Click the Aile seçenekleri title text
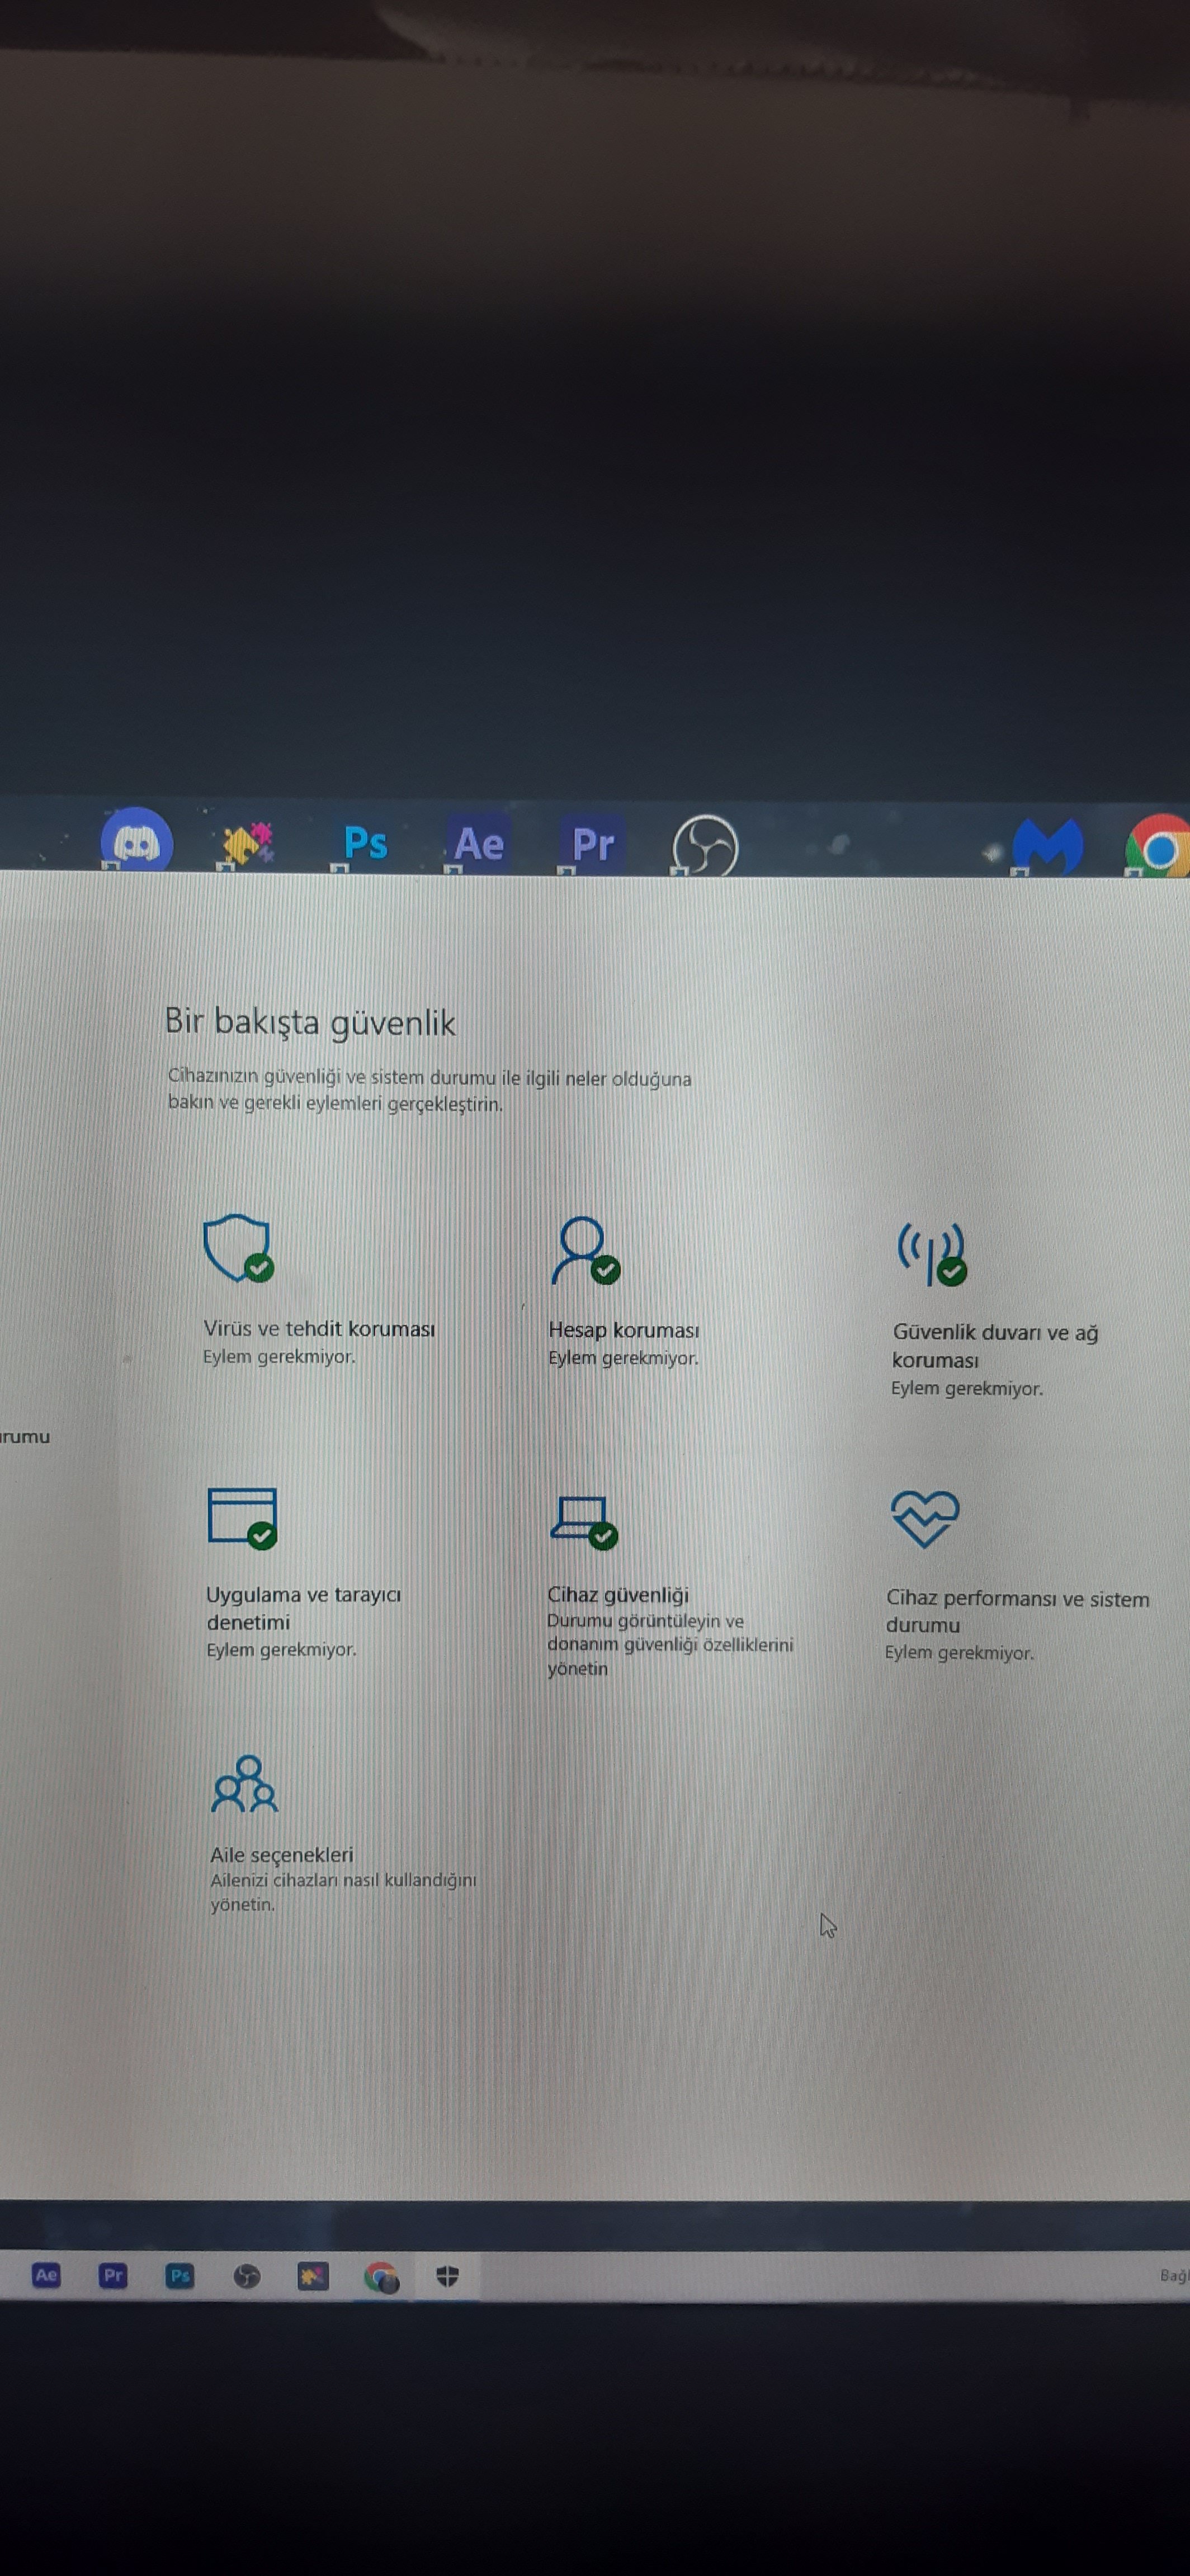 tap(281, 1854)
